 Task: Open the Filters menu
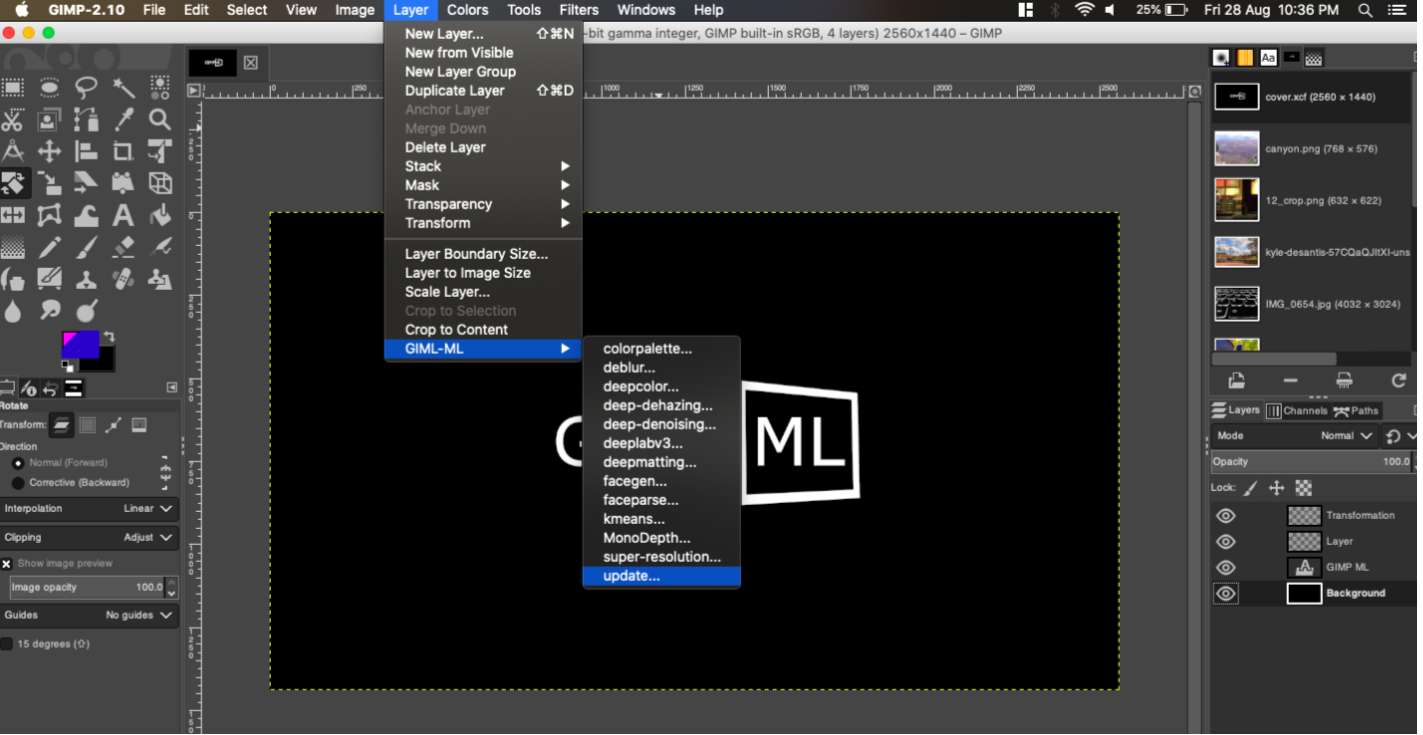tap(578, 10)
